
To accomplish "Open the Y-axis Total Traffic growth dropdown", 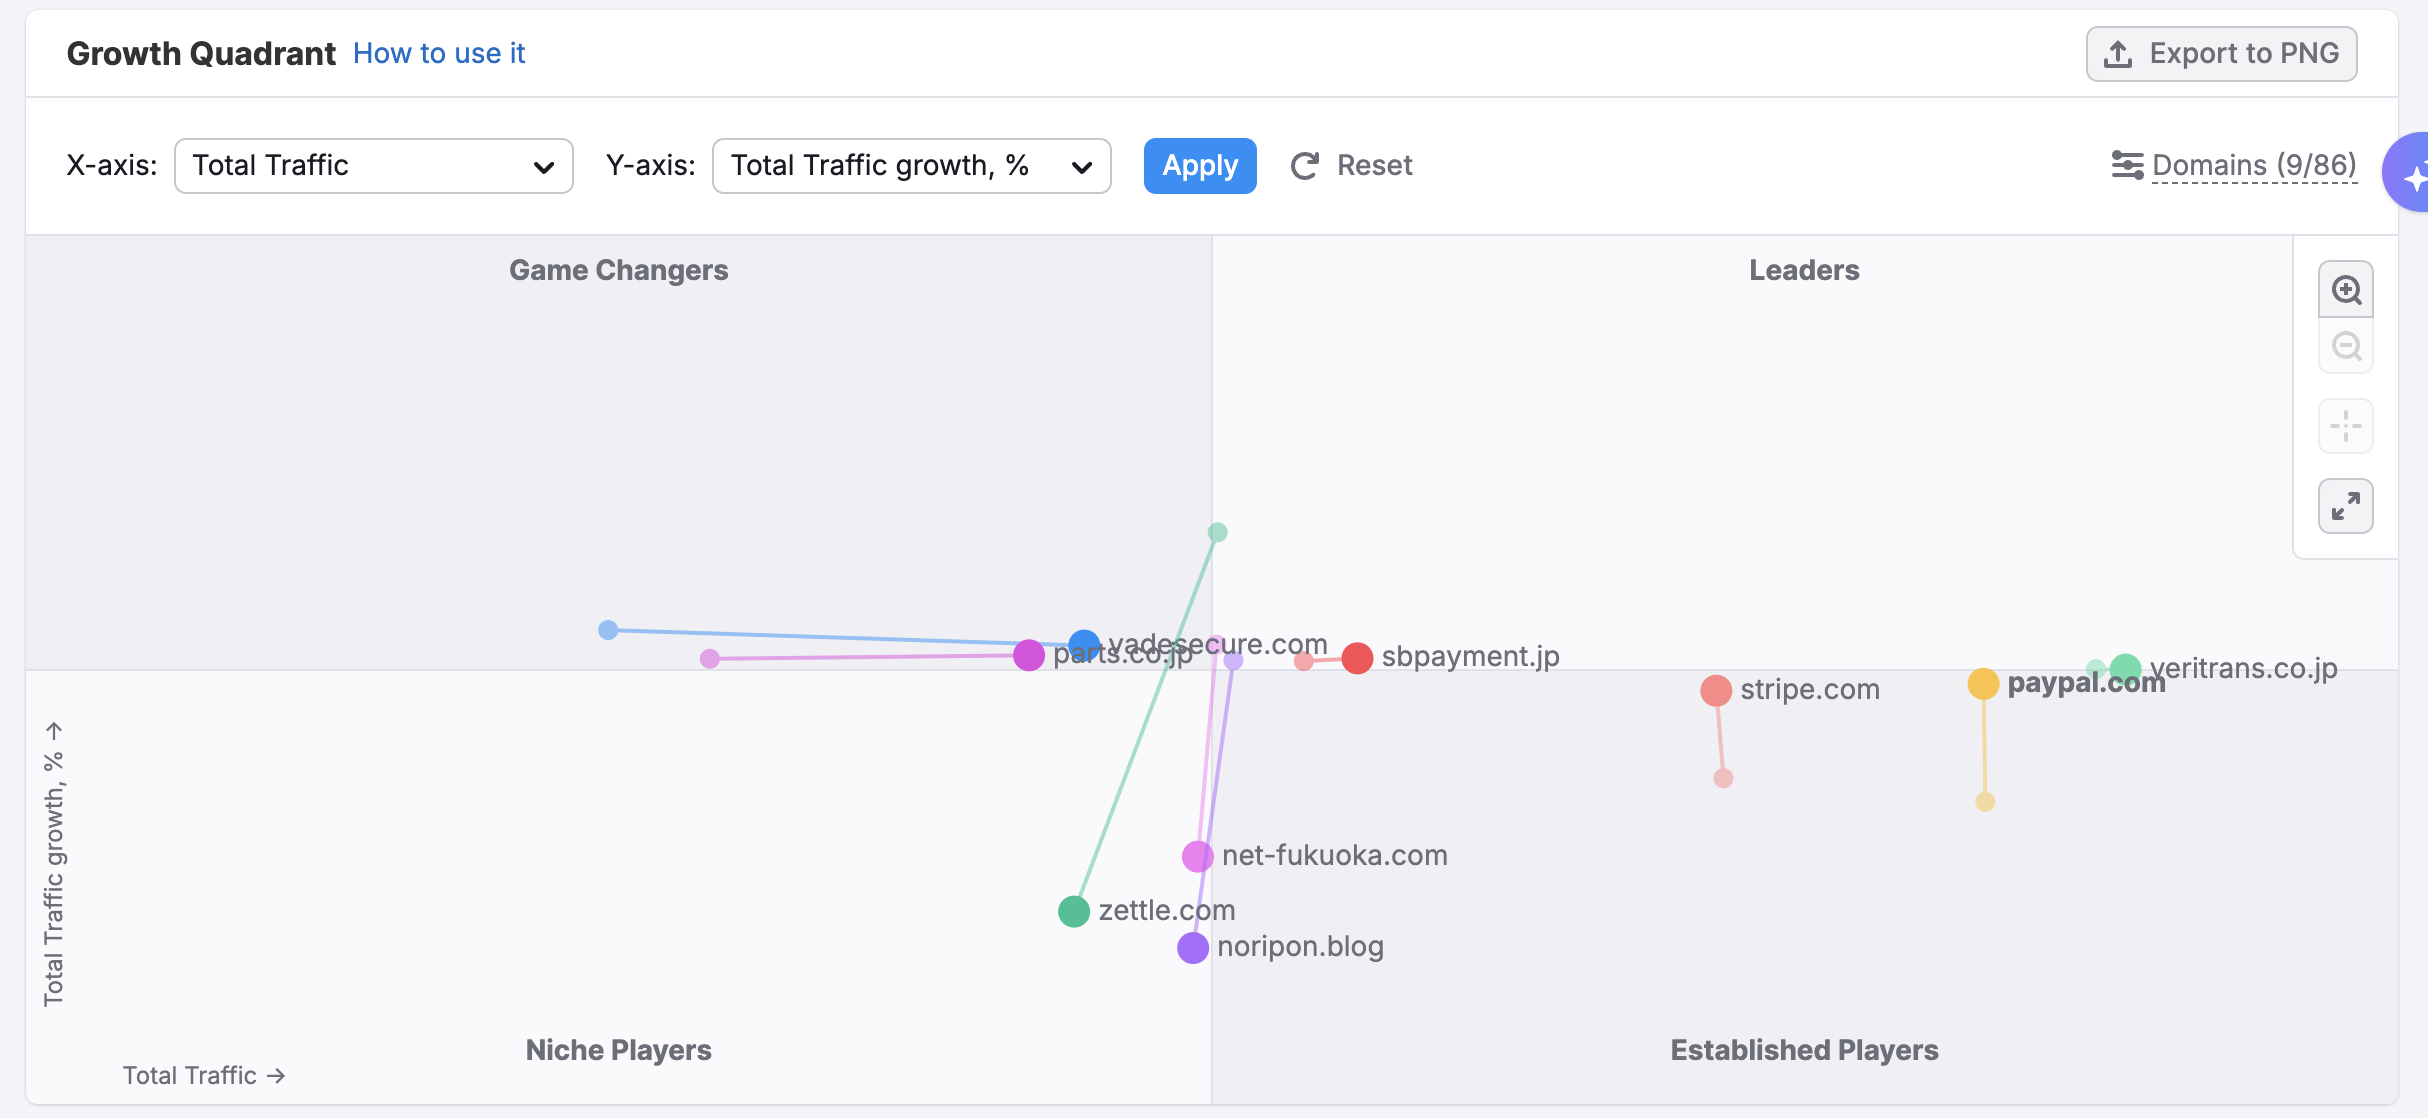I will coord(911,166).
